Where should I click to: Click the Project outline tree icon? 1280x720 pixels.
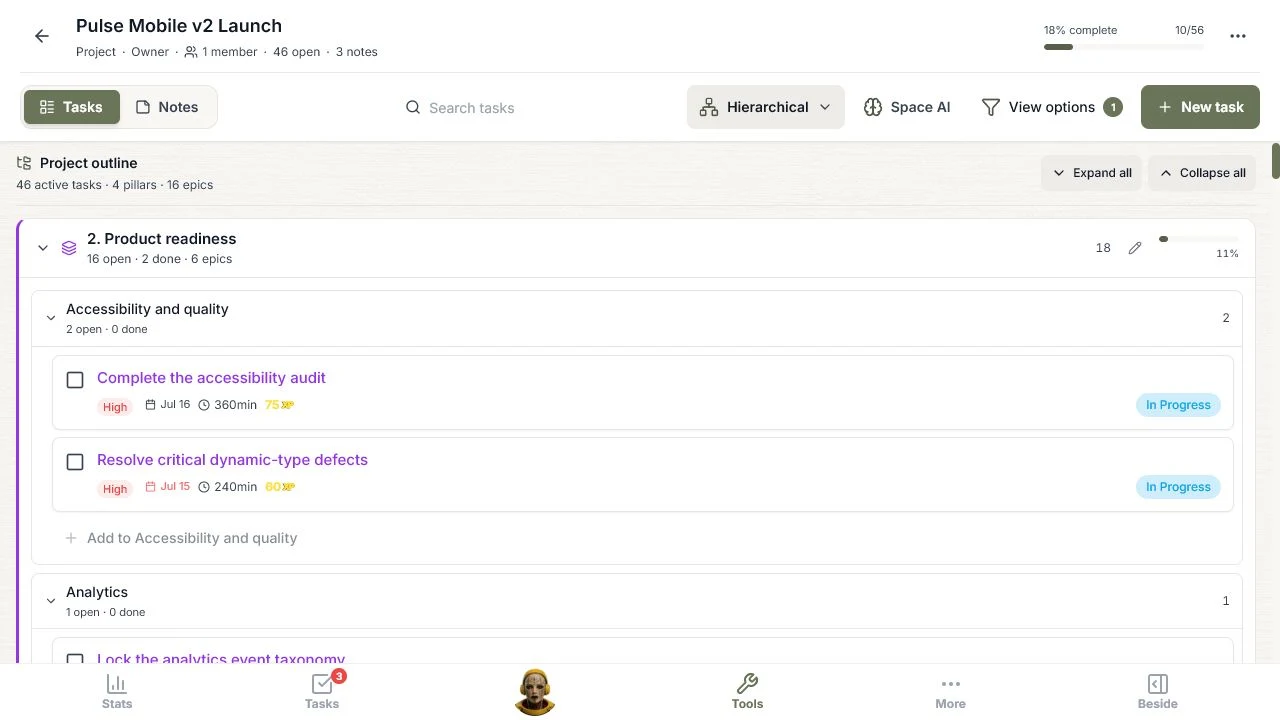click(x=24, y=162)
